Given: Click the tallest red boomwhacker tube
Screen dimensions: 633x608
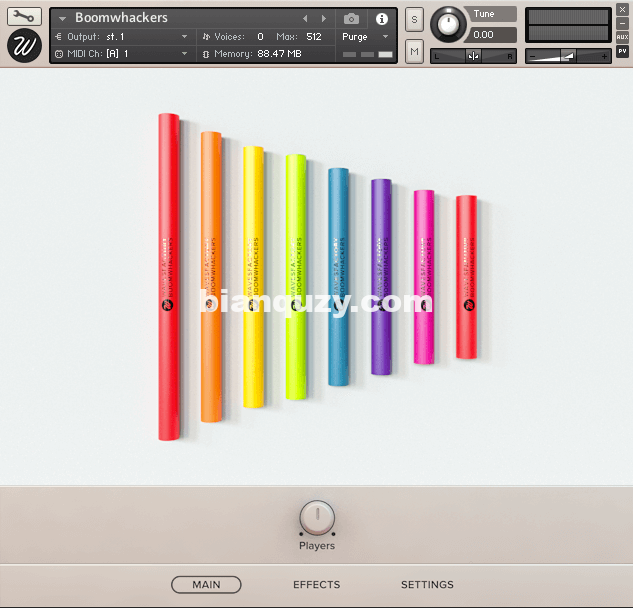Looking at the screenshot, I should pyautogui.click(x=169, y=277).
